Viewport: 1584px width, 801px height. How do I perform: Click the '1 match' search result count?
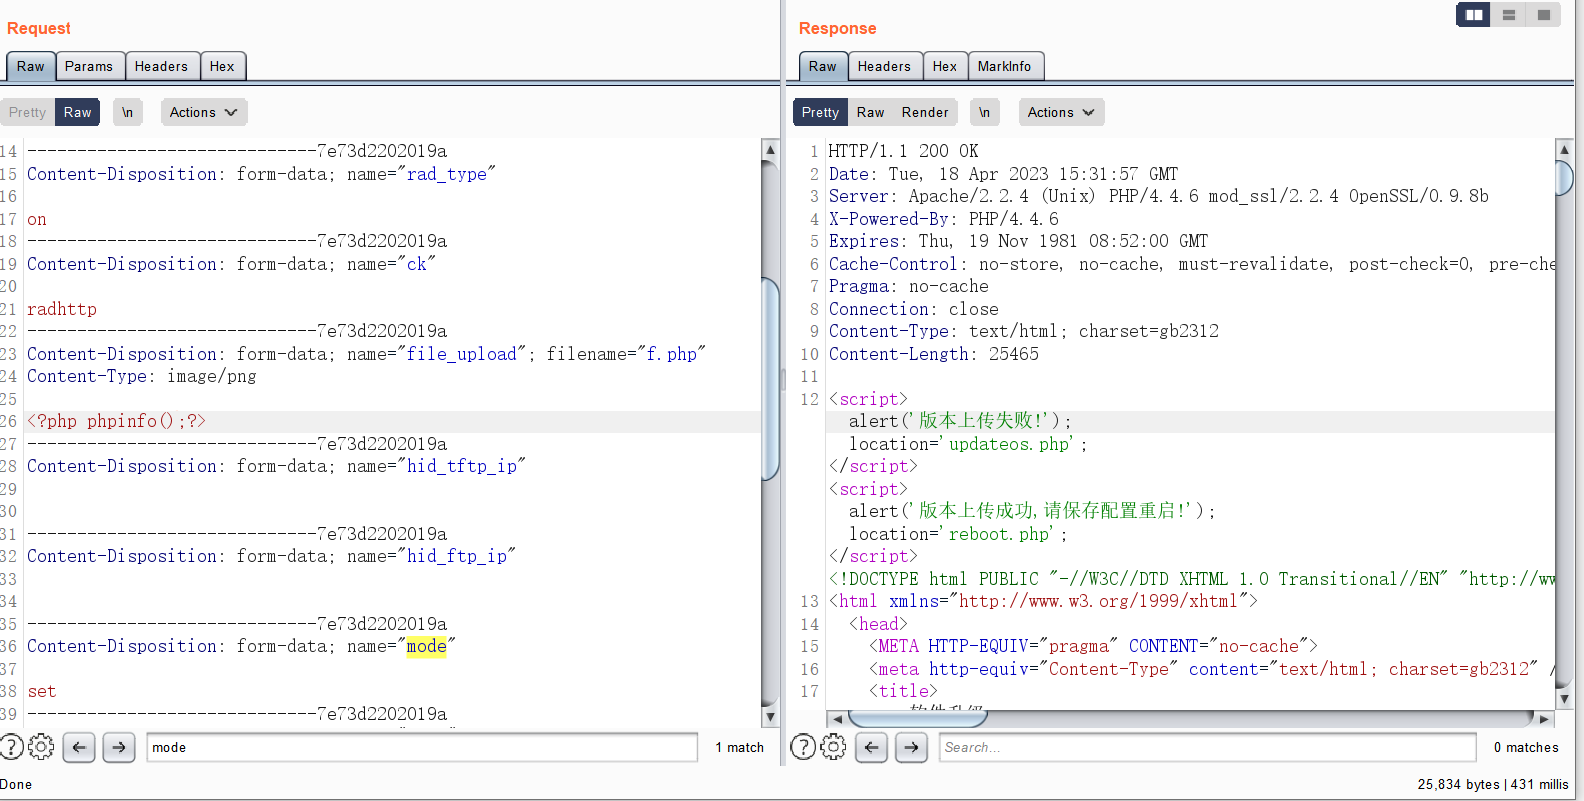click(x=739, y=747)
